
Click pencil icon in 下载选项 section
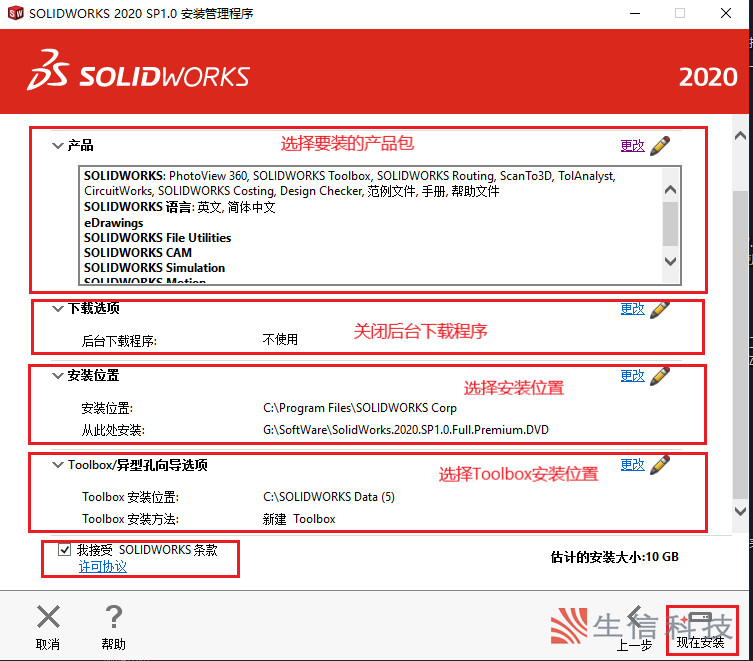click(x=660, y=310)
